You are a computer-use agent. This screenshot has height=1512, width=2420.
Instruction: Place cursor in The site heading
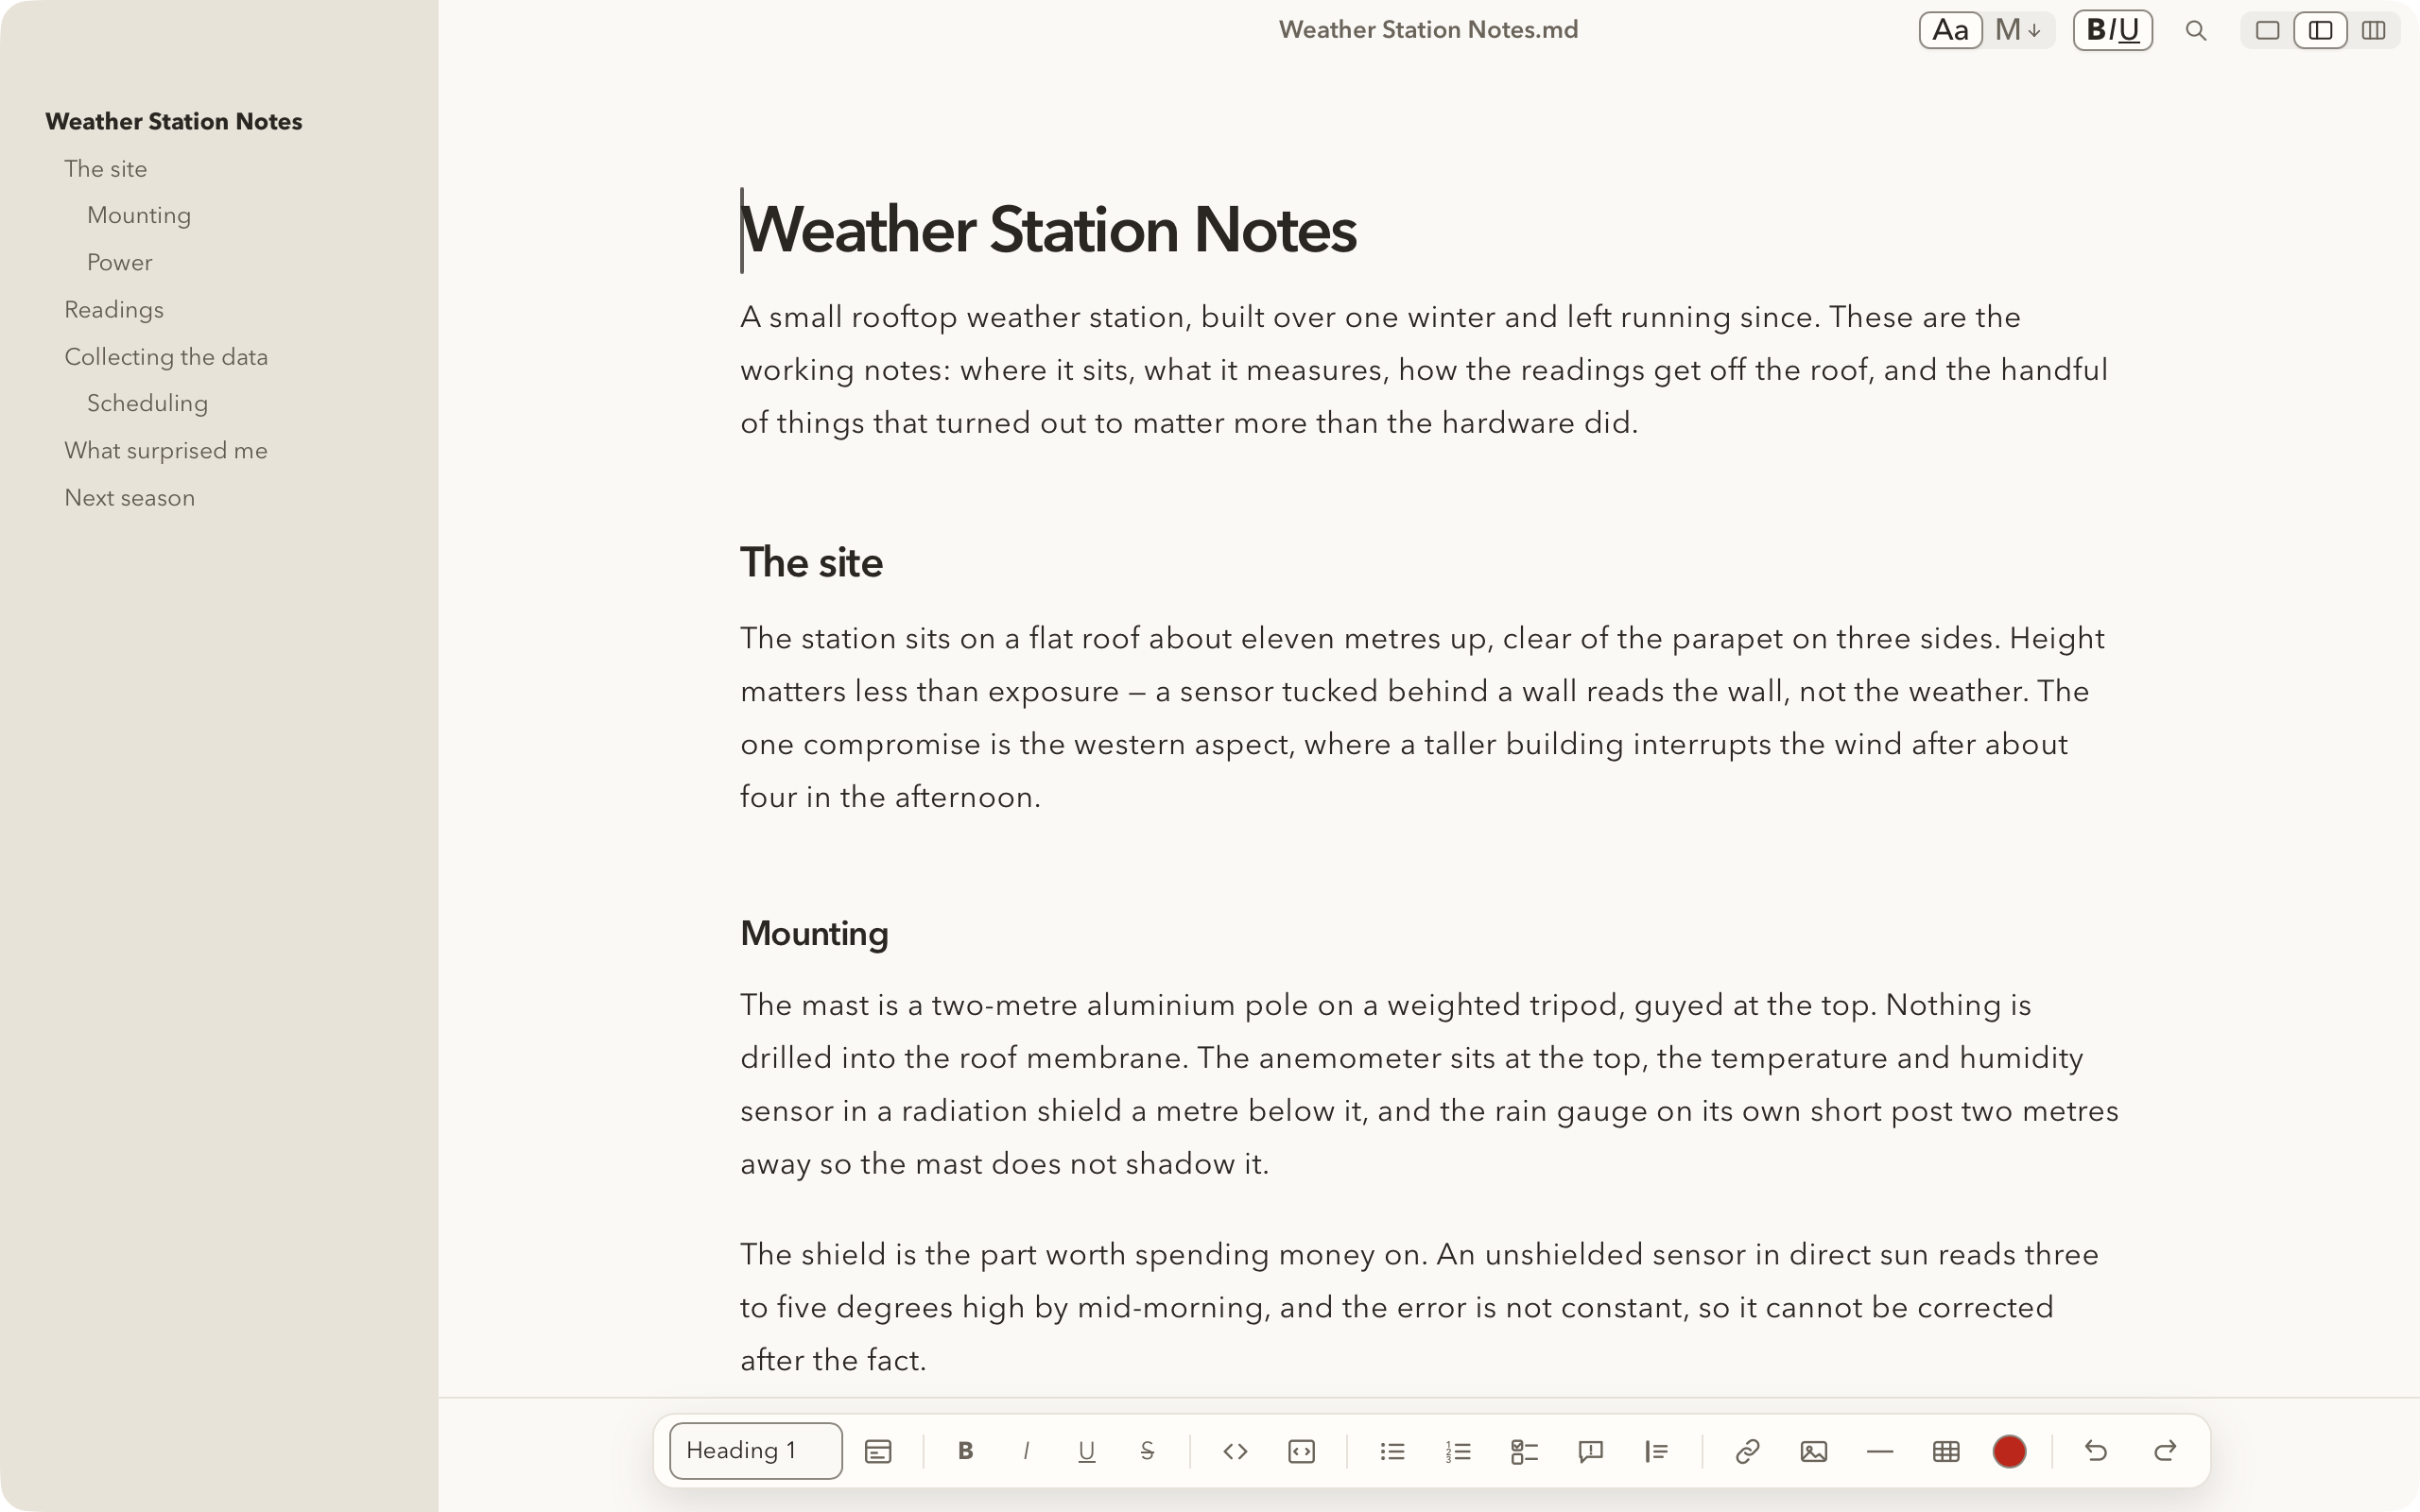tap(811, 563)
